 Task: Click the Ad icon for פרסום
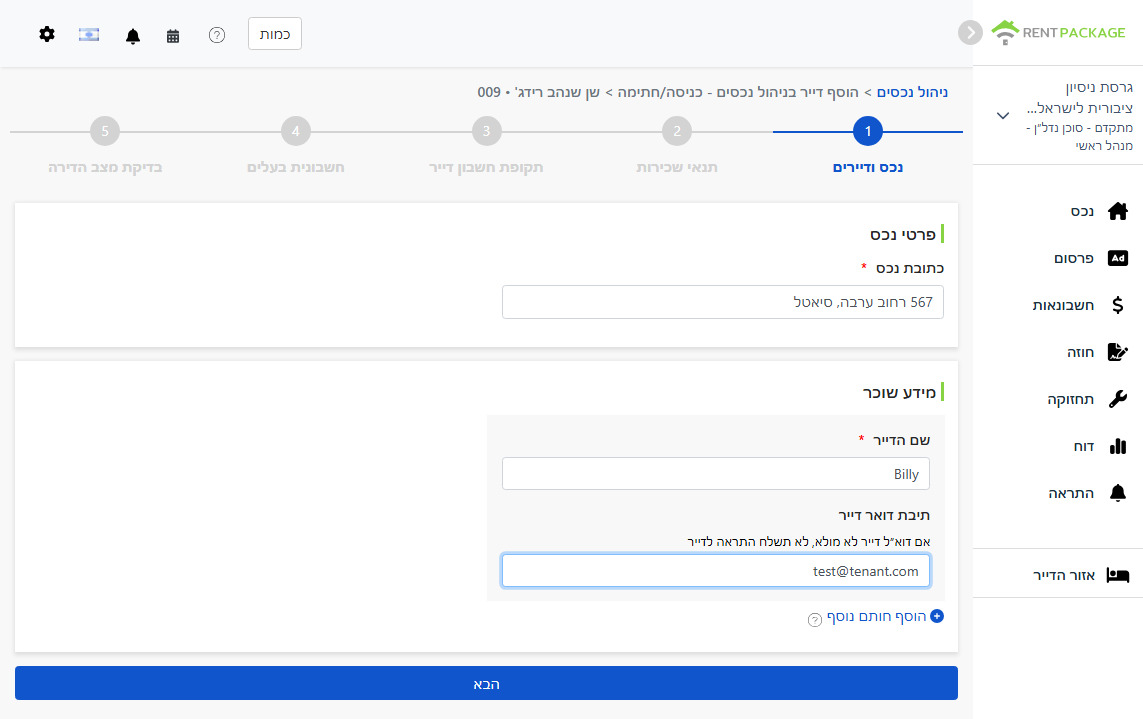click(x=1117, y=258)
